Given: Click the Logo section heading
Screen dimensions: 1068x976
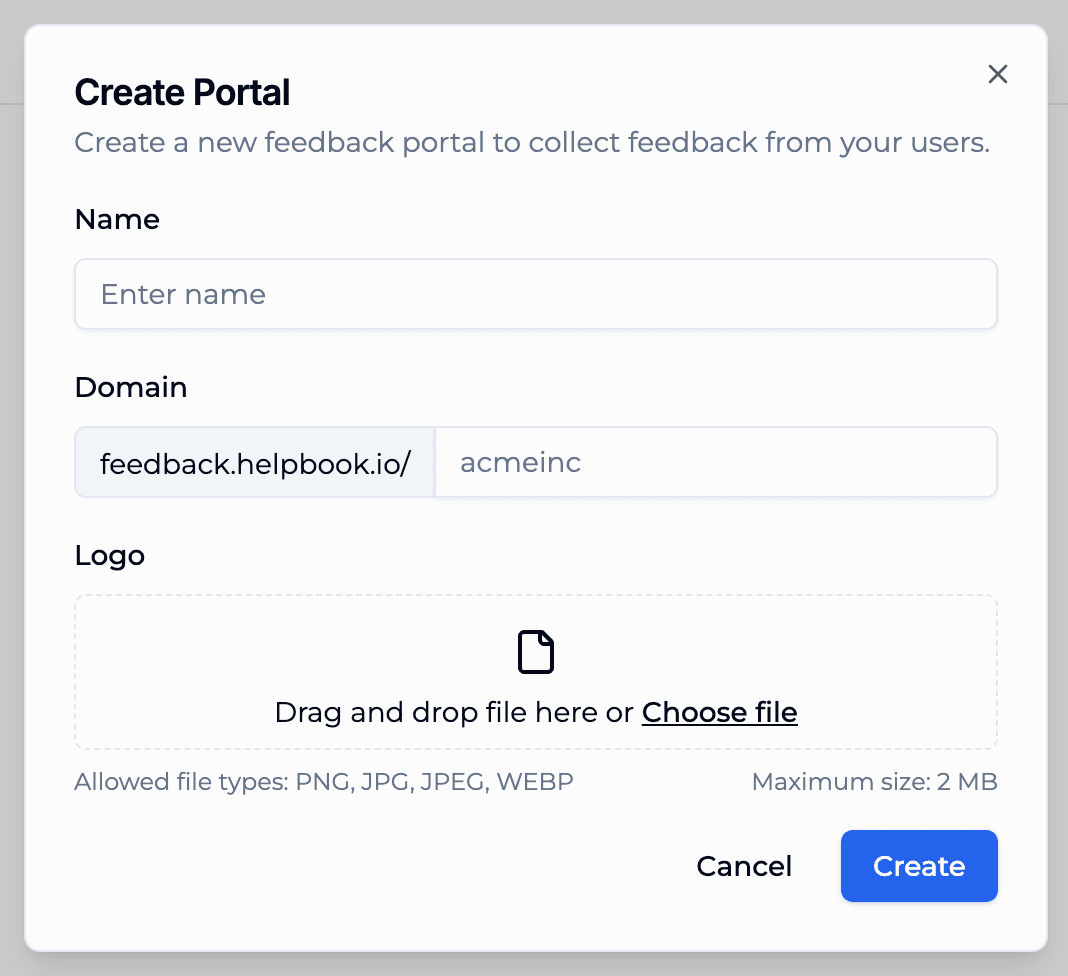Looking at the screenshot, I should point(110,556).
